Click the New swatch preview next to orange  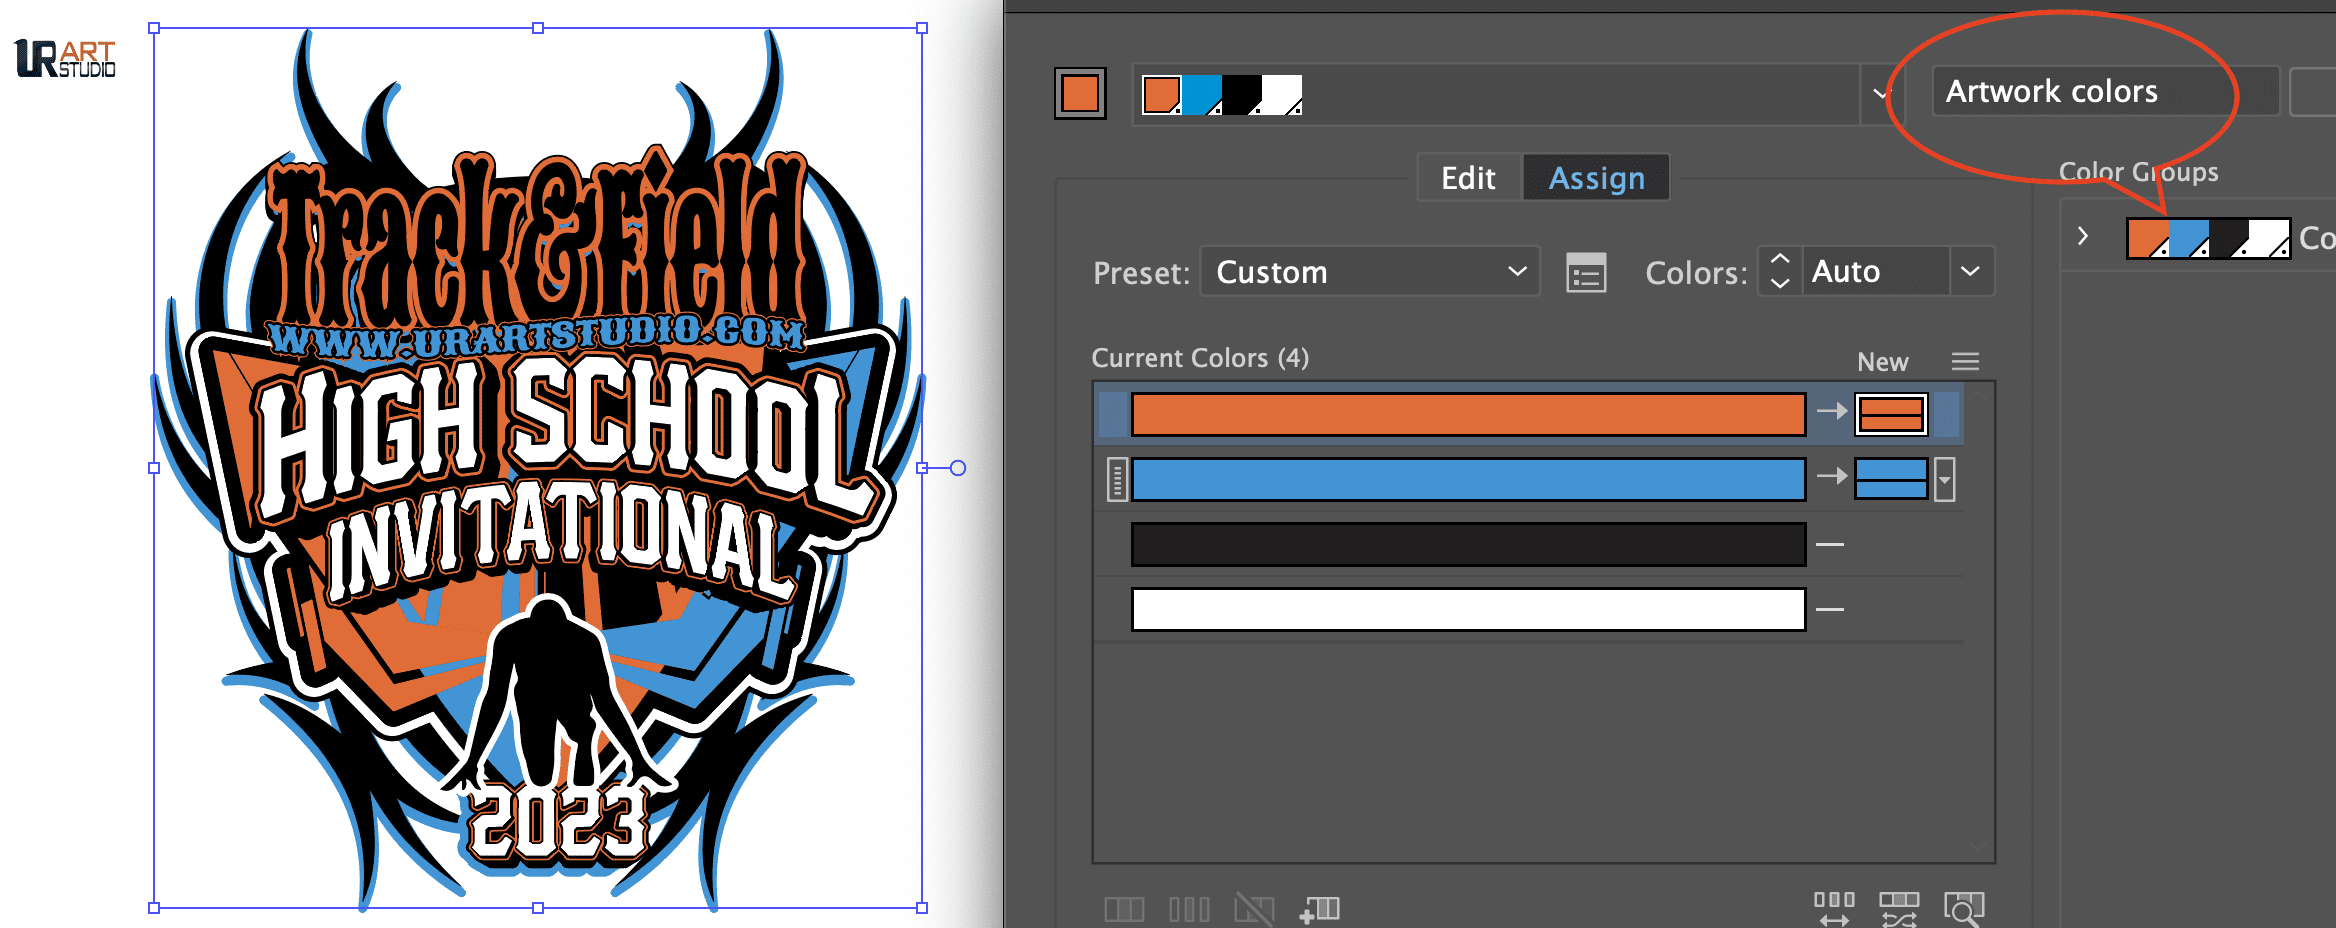click(1890, 414)
